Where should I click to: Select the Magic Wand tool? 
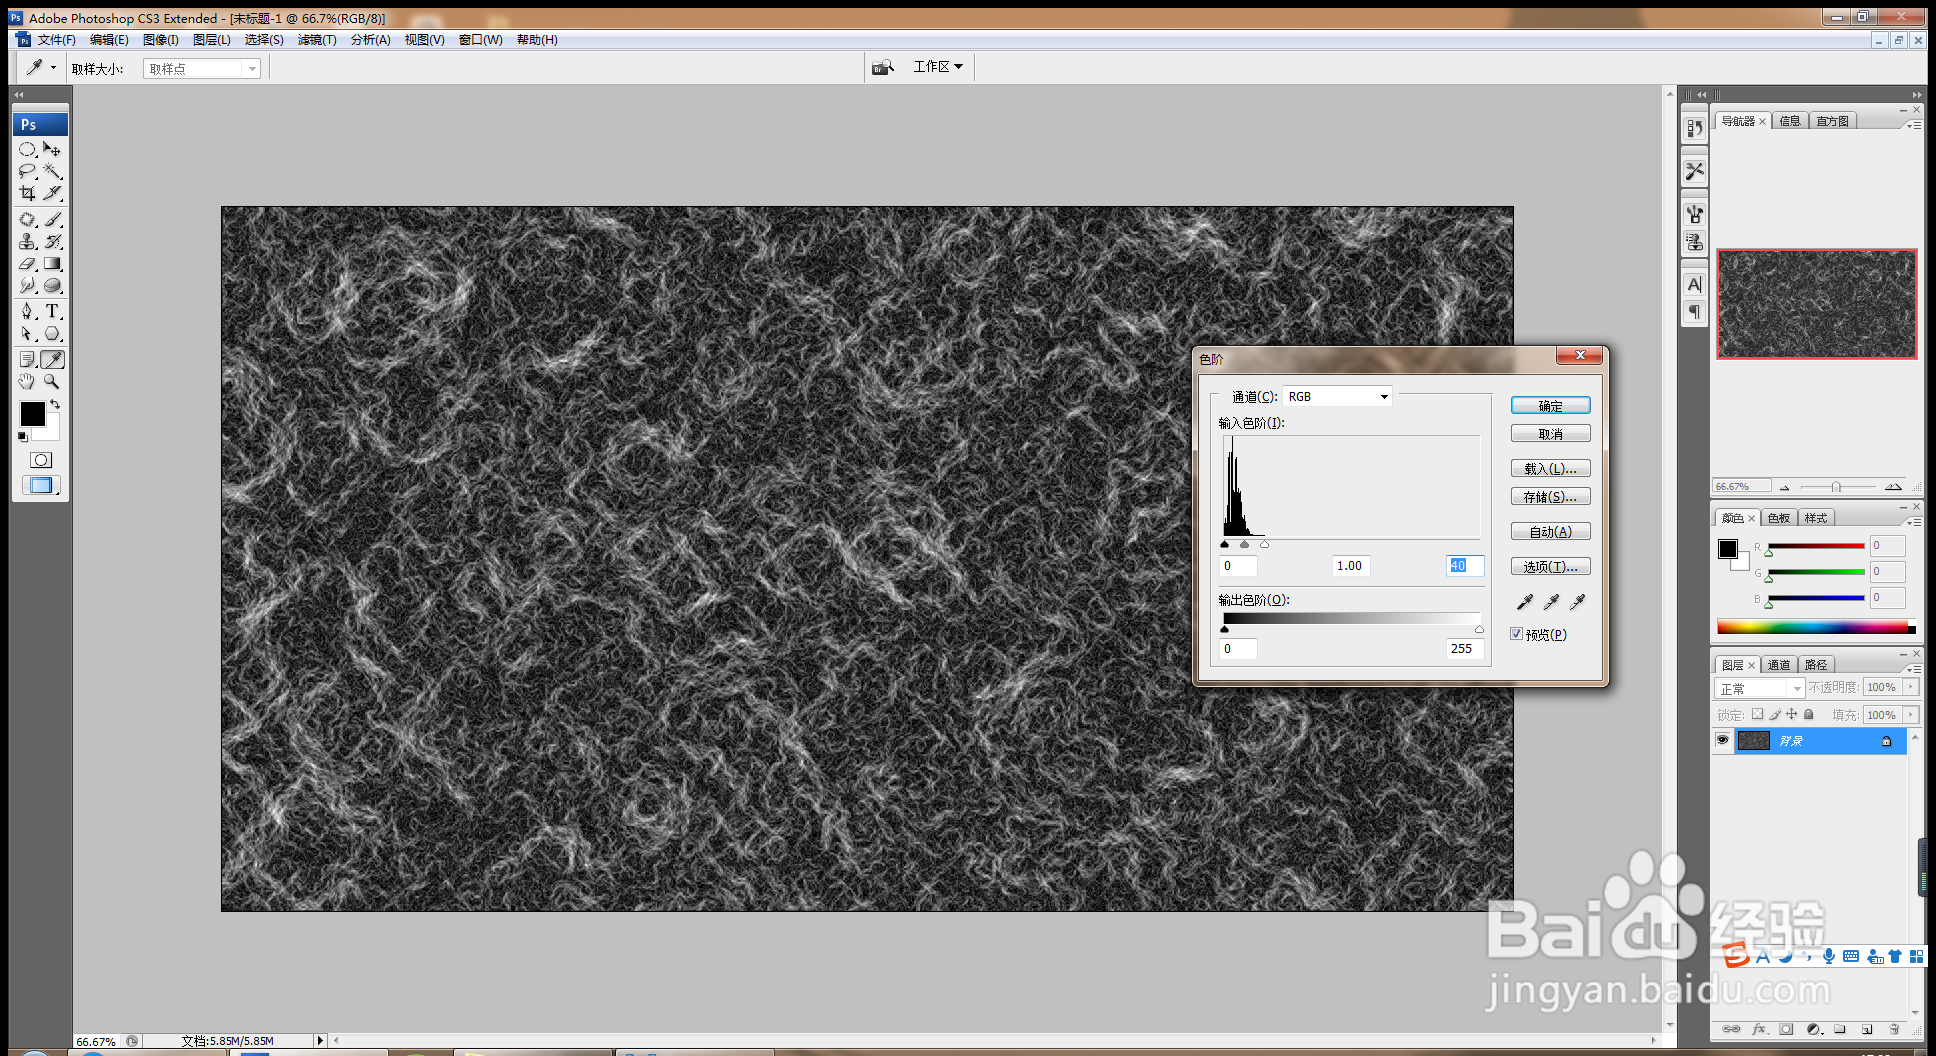[x=53, y=171]
